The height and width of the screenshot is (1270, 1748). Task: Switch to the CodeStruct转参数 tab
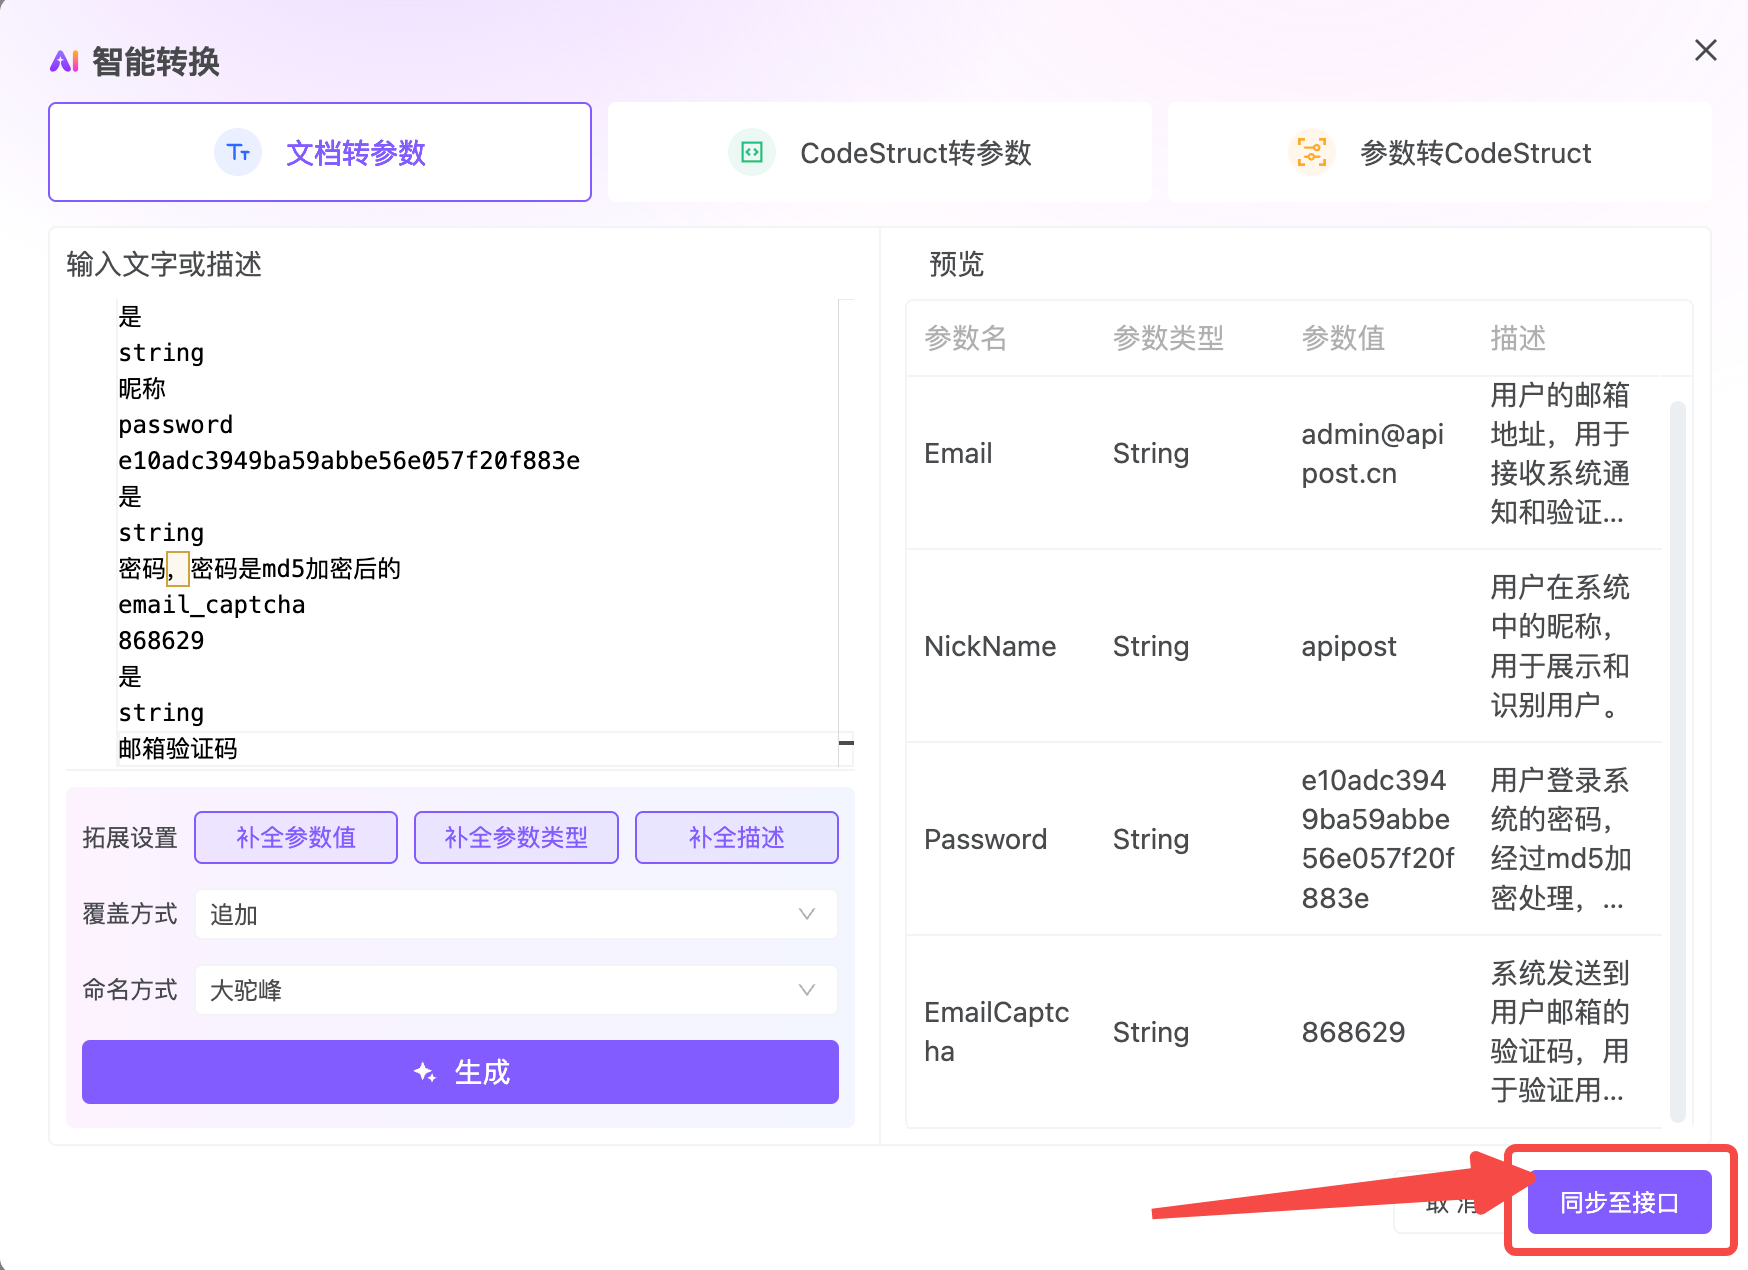(878, 152)
